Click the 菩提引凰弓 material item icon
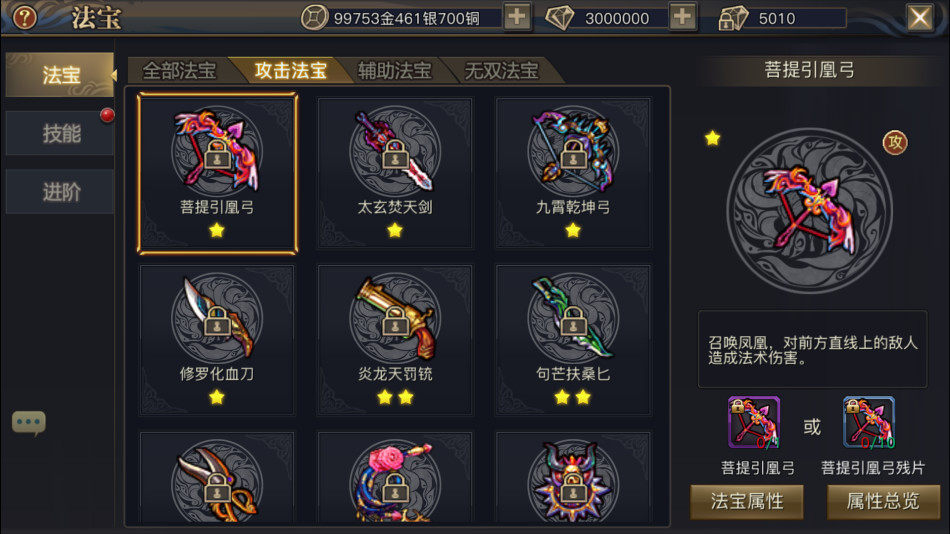950x534 pixels. [754, 422]
